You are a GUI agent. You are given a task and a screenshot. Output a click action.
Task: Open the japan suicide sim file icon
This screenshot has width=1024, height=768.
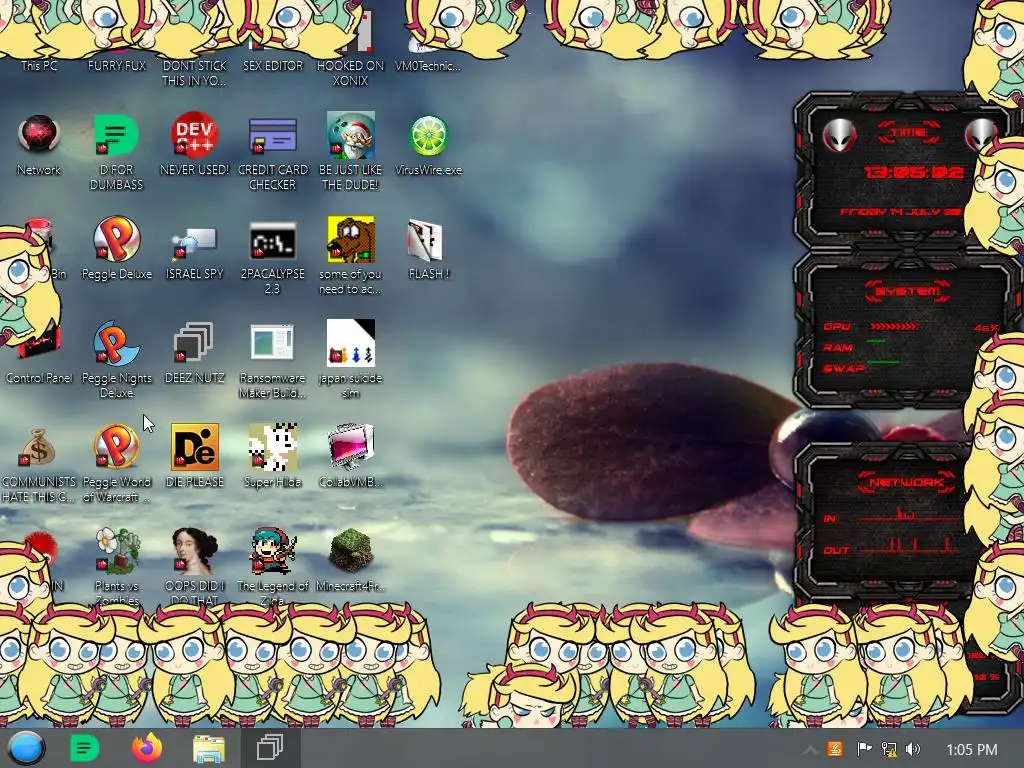[351, 343]
